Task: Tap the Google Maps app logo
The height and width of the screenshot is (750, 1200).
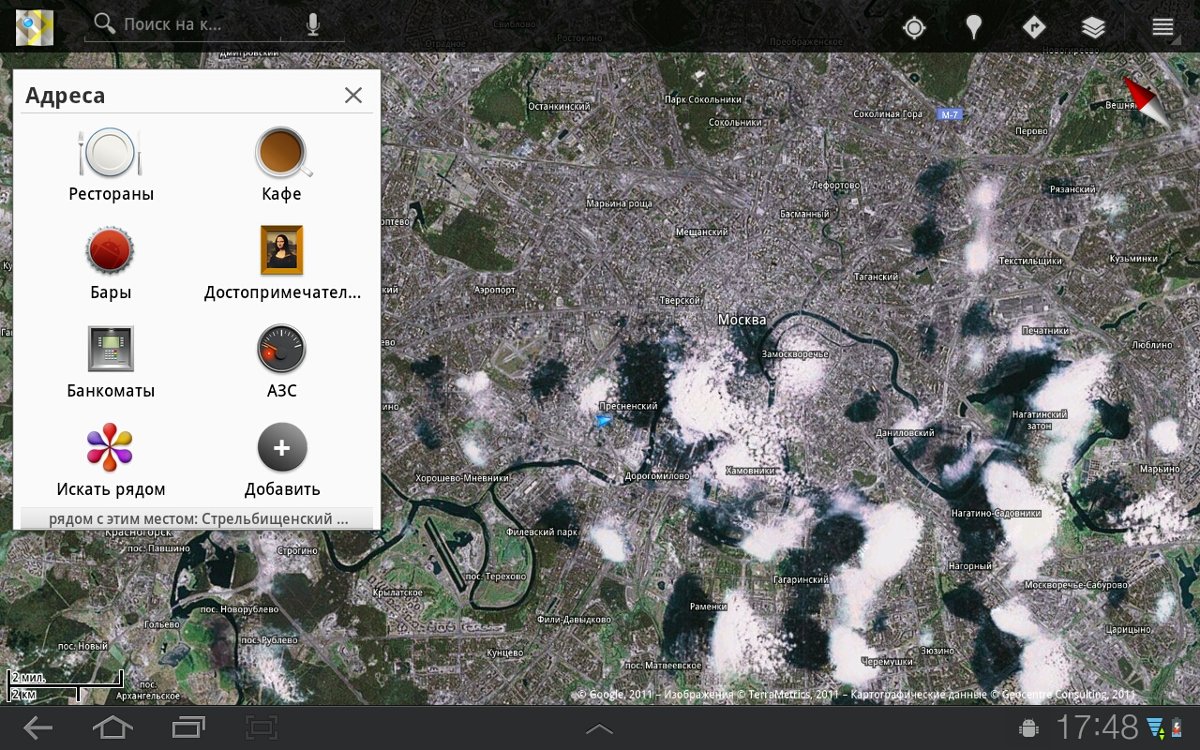Action: coord(35,27)
